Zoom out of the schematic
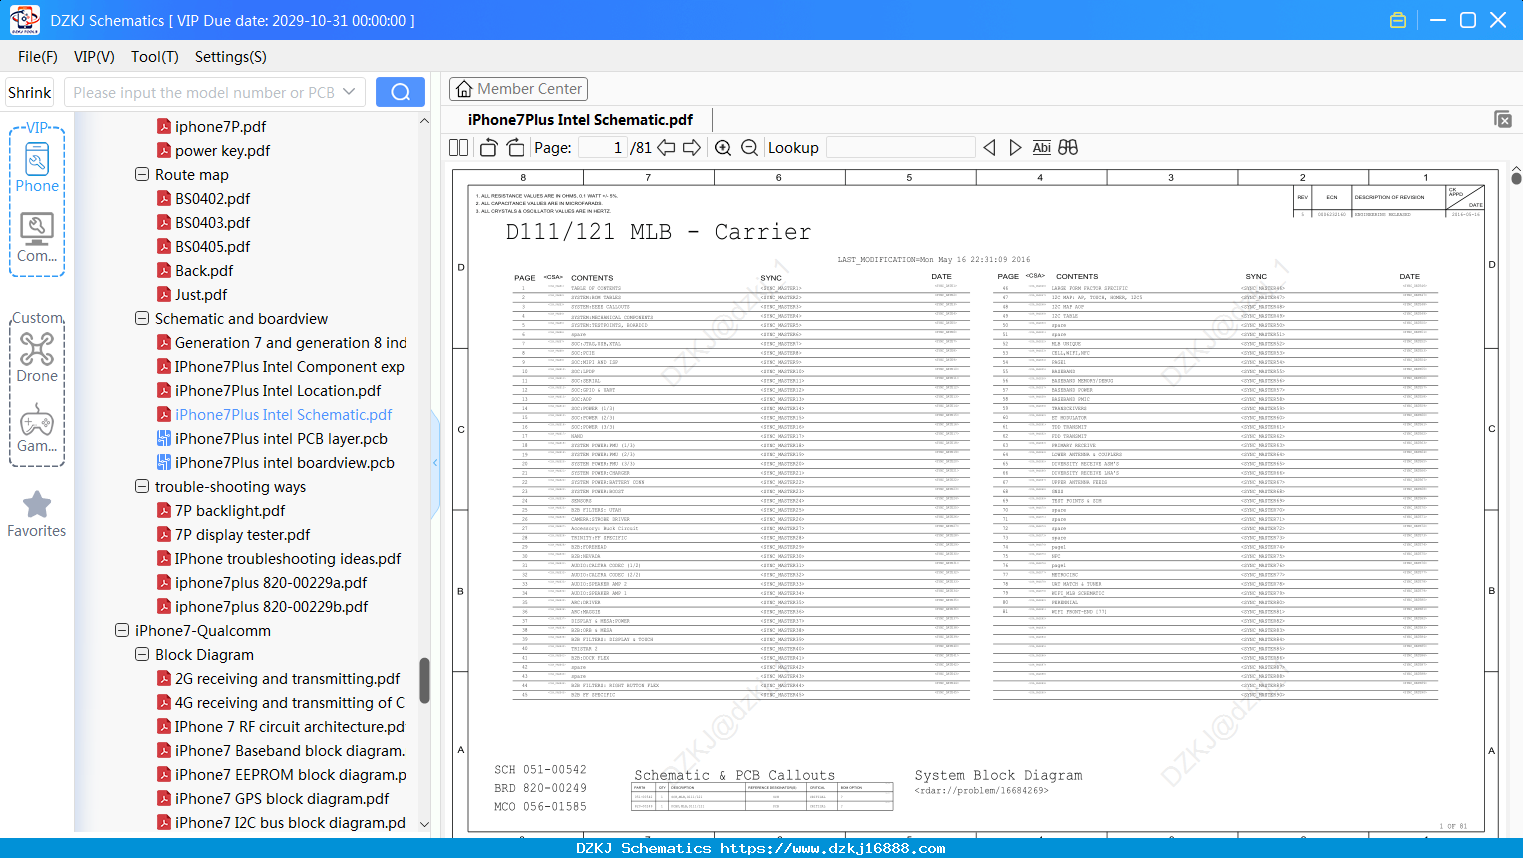1523x858 pixels. tap(749, 148)
